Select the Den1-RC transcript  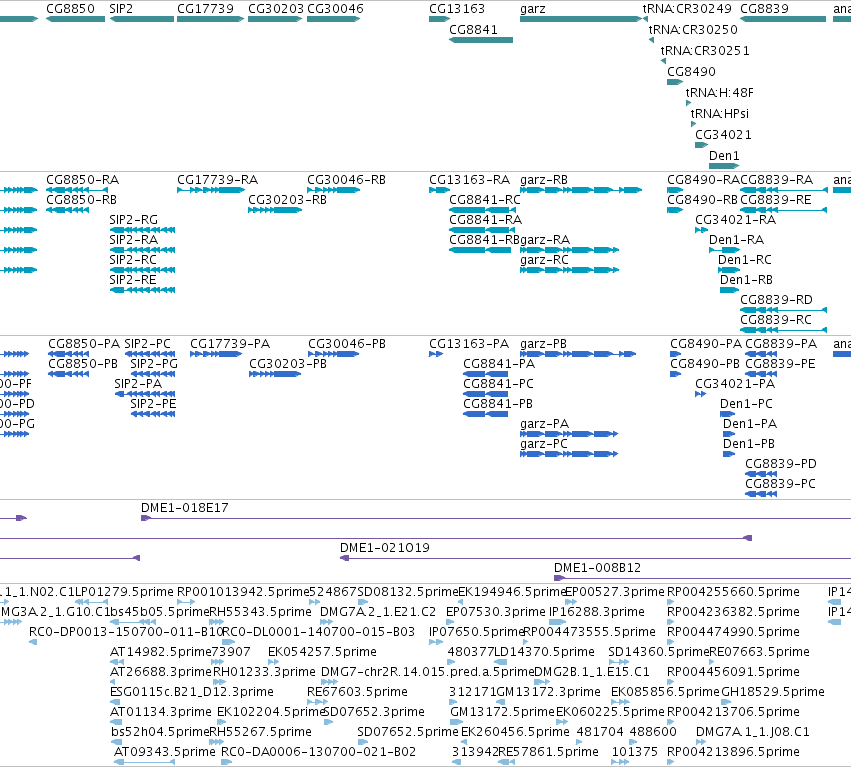pos(729,270)
